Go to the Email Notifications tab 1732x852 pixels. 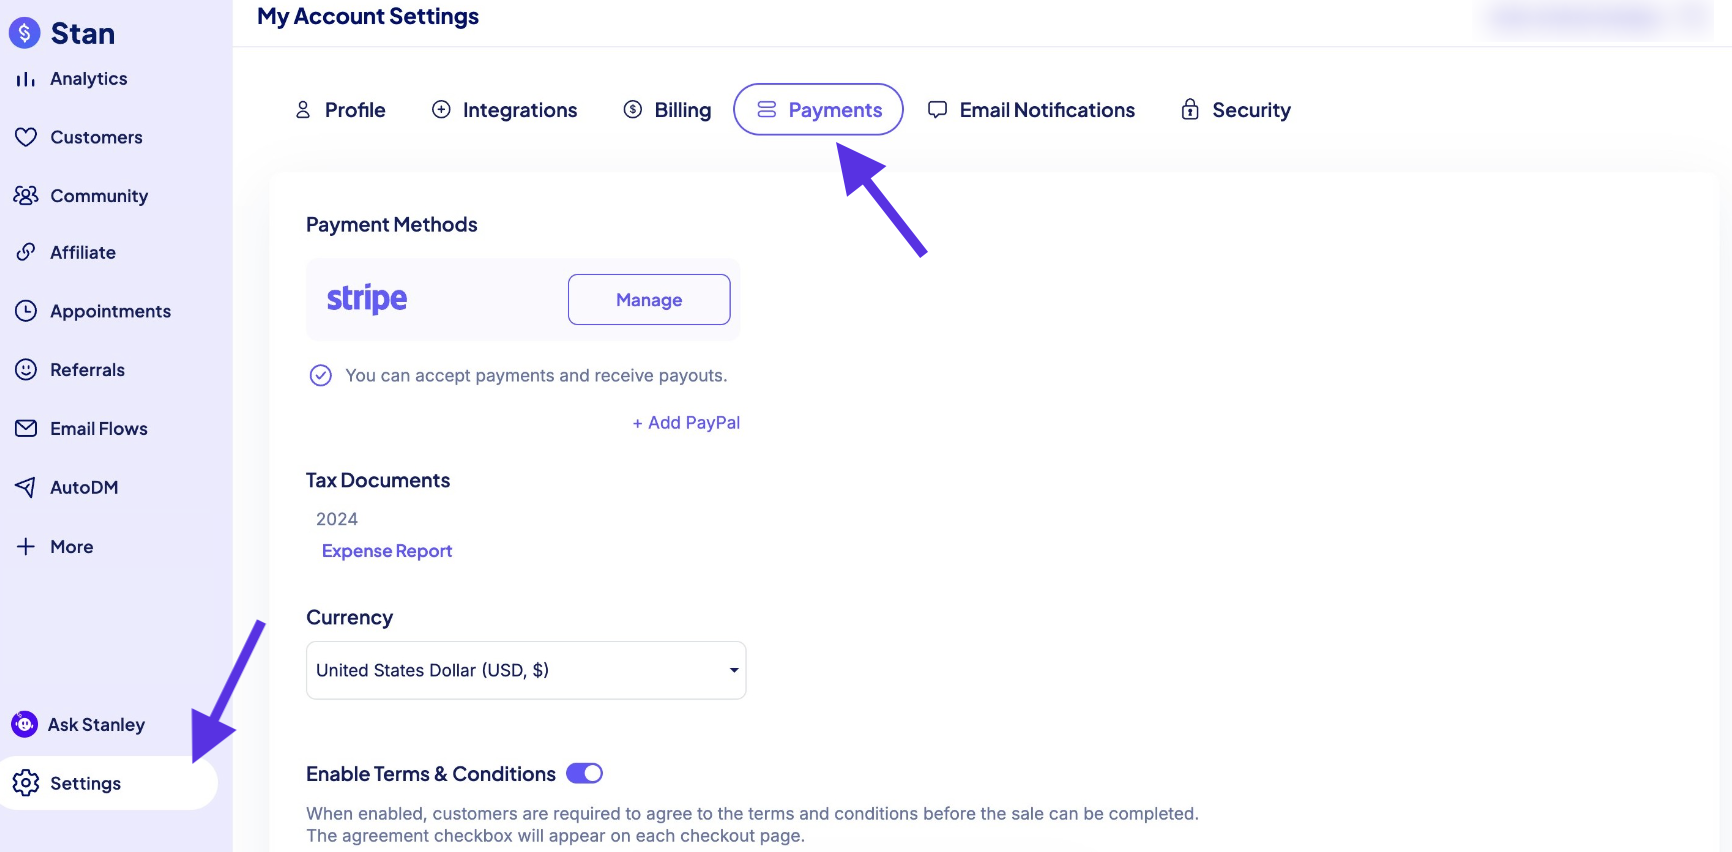point(1031,110)
